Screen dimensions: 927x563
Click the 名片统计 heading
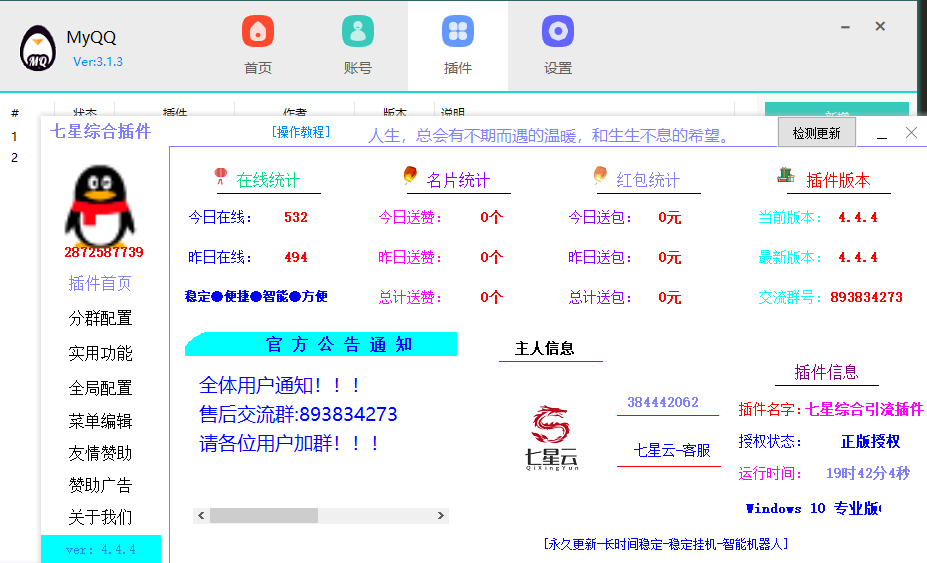[x=458, y=180]
